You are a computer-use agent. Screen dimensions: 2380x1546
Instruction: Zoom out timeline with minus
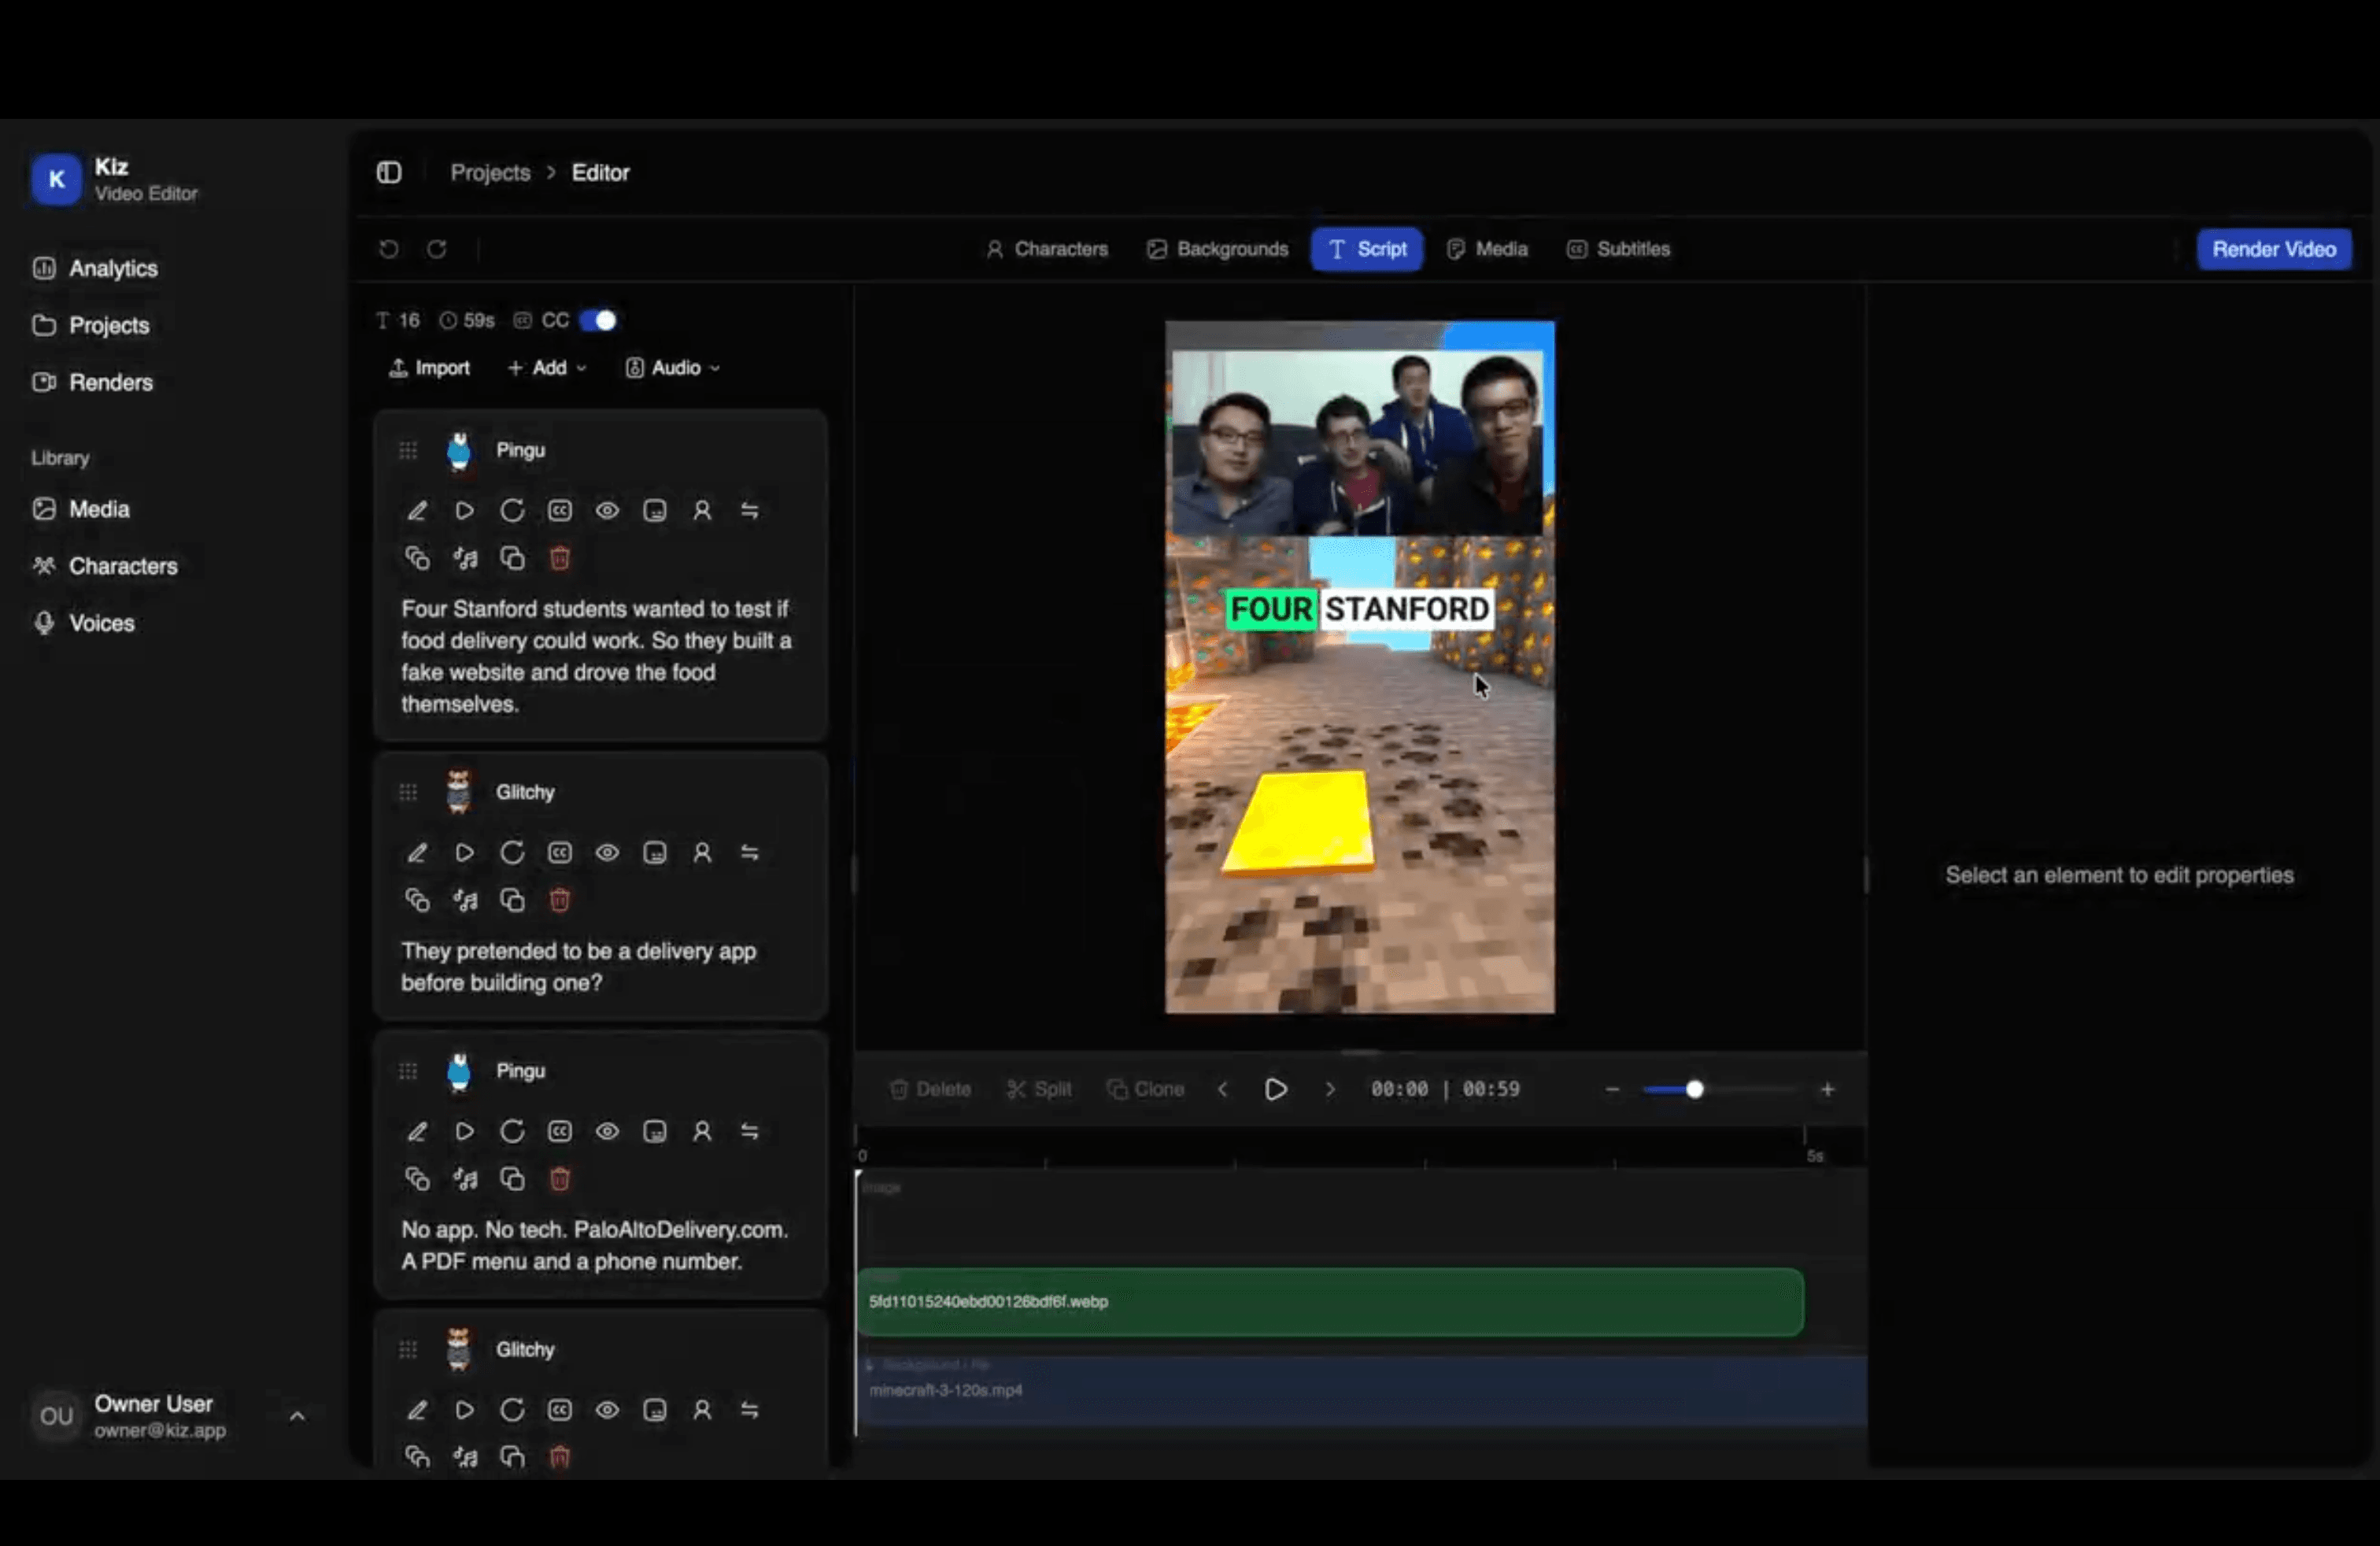[x=1612, y=1089]
